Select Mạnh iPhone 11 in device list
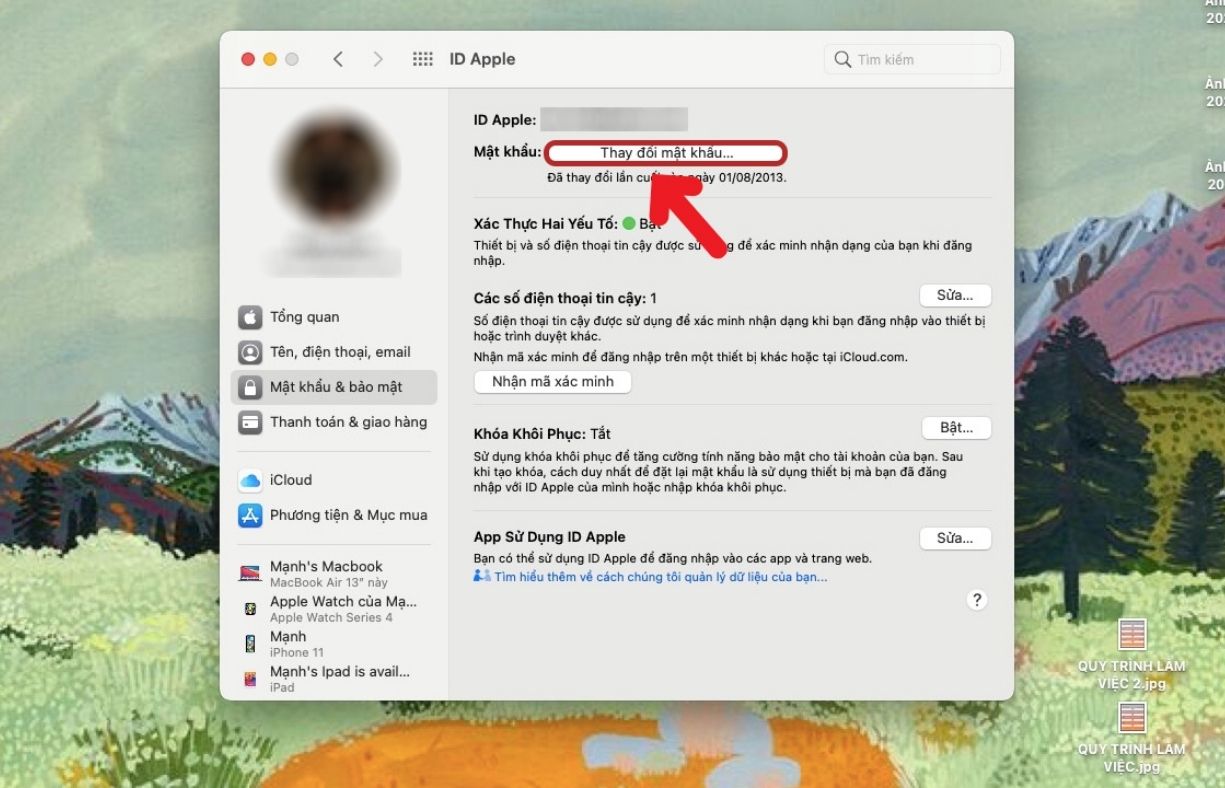Screen dimensions: 1225x788 (334, 643)
